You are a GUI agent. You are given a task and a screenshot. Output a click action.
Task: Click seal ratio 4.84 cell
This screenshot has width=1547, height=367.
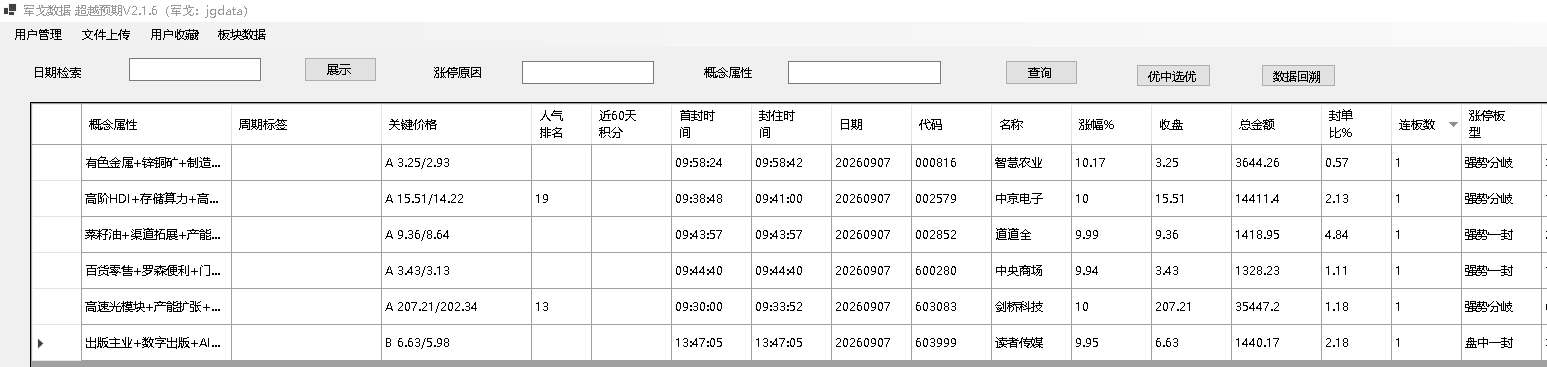click(1356, 234)
